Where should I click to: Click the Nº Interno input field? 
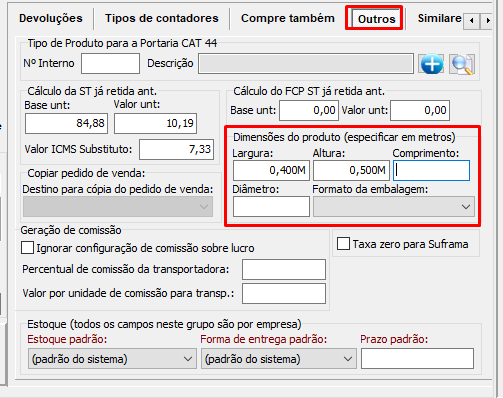[x=110, y=64]
